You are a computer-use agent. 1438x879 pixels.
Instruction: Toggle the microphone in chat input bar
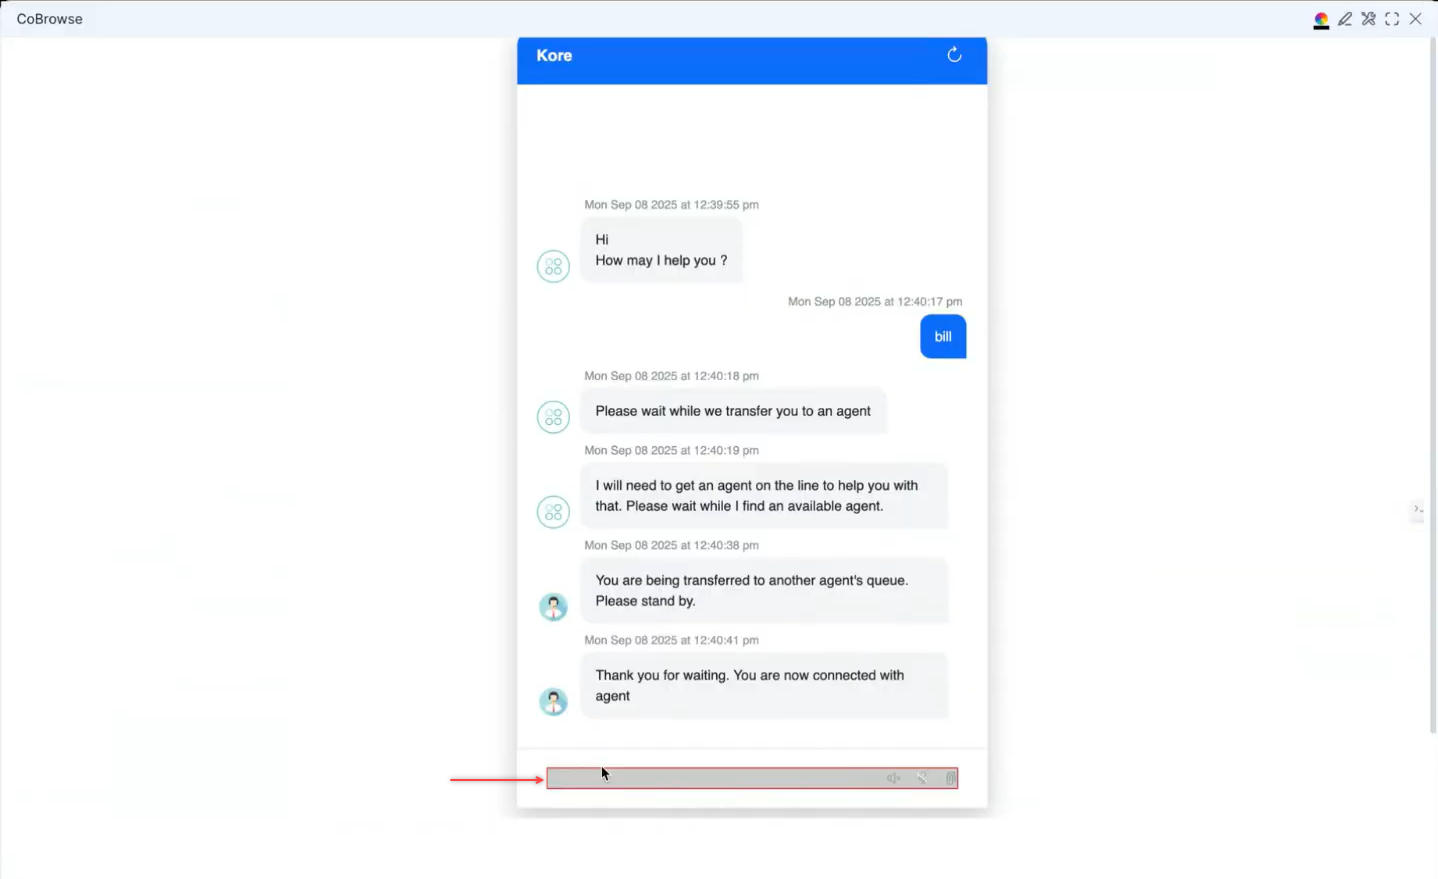[x=922, y=778]
